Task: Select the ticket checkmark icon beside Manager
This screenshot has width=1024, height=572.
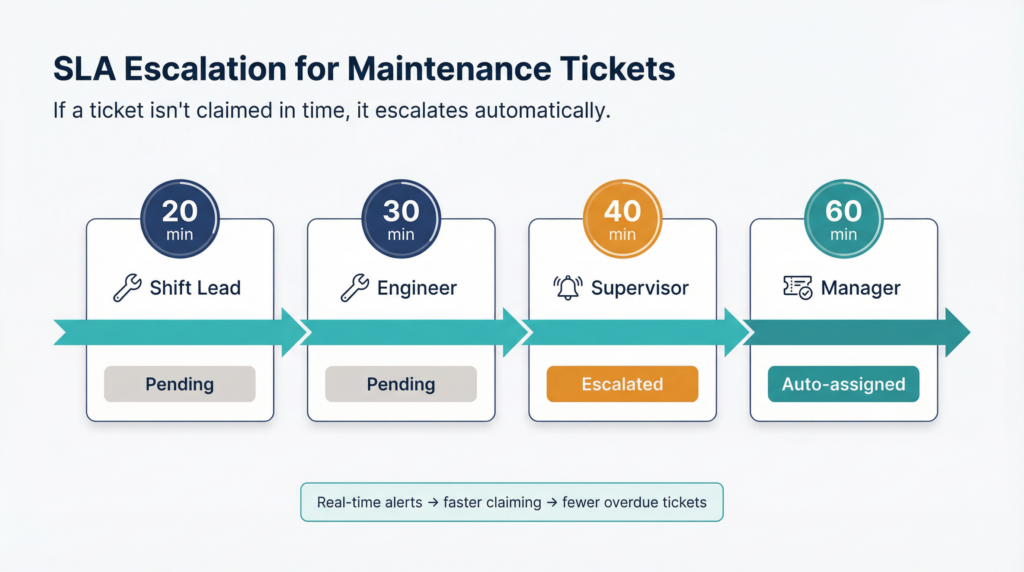Action: 797,287
